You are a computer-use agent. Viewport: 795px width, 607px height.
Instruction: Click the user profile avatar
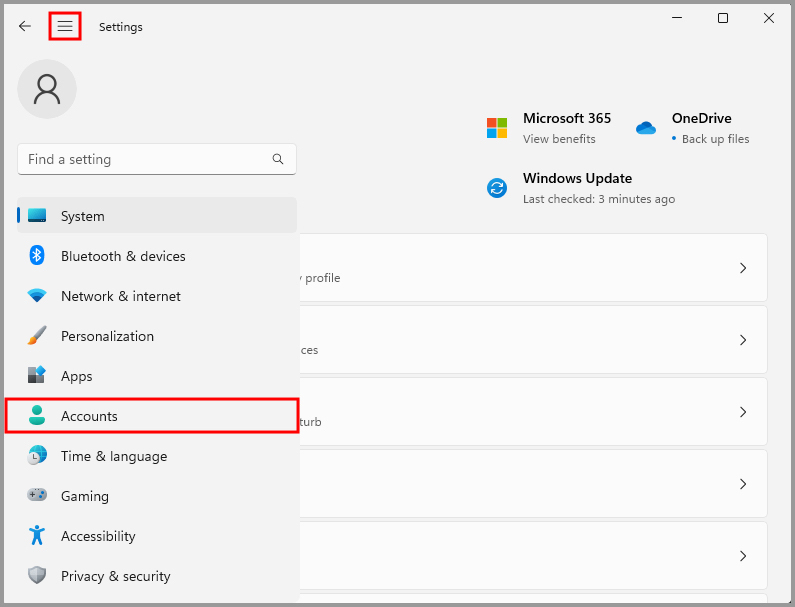pyautogui.click(x=47, y=89)
